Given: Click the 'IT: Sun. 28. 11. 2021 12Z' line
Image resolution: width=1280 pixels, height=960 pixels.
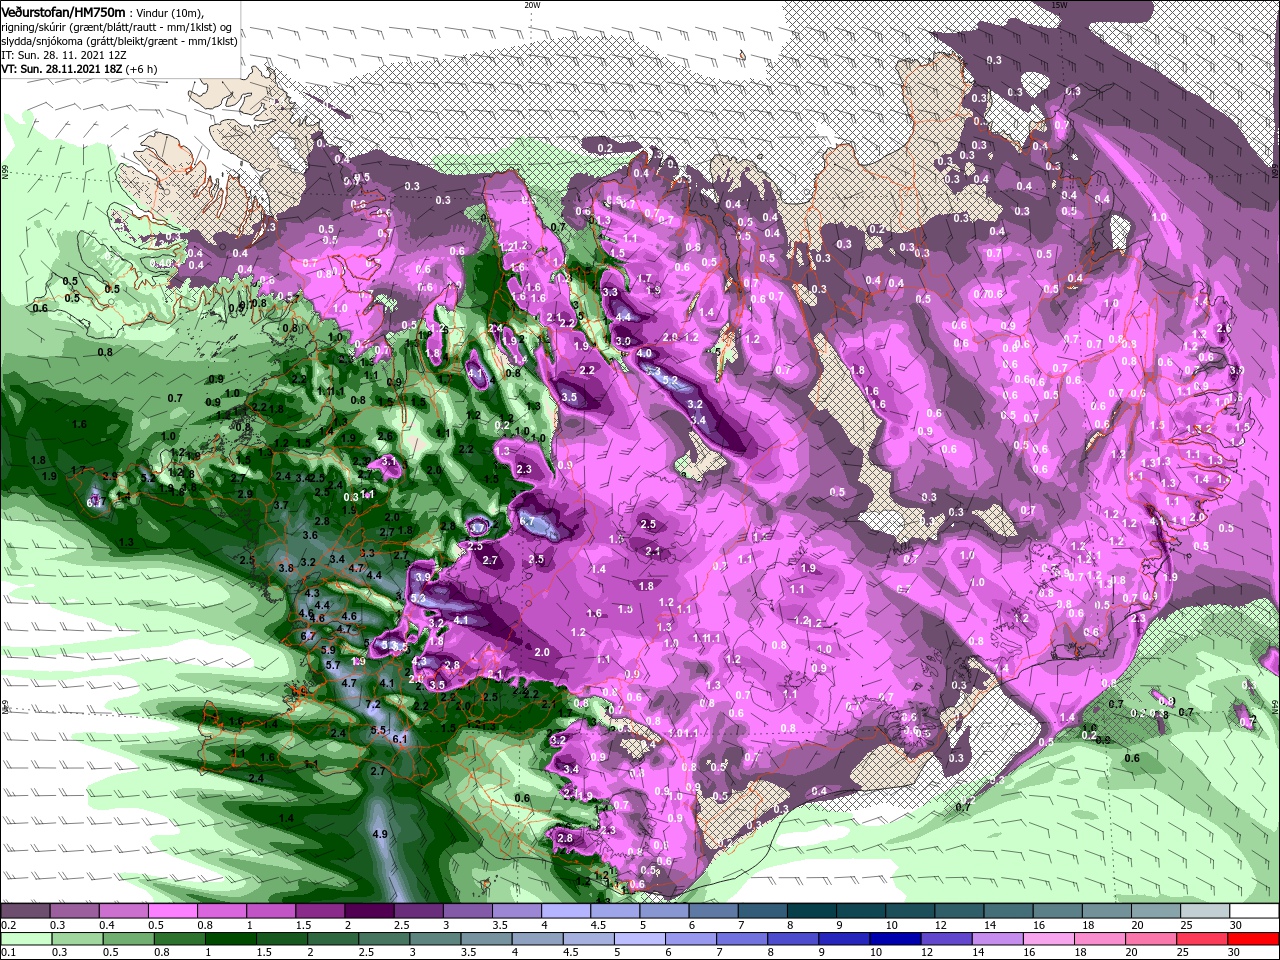Looking at the screenshot, I should [x=63, y=55].
